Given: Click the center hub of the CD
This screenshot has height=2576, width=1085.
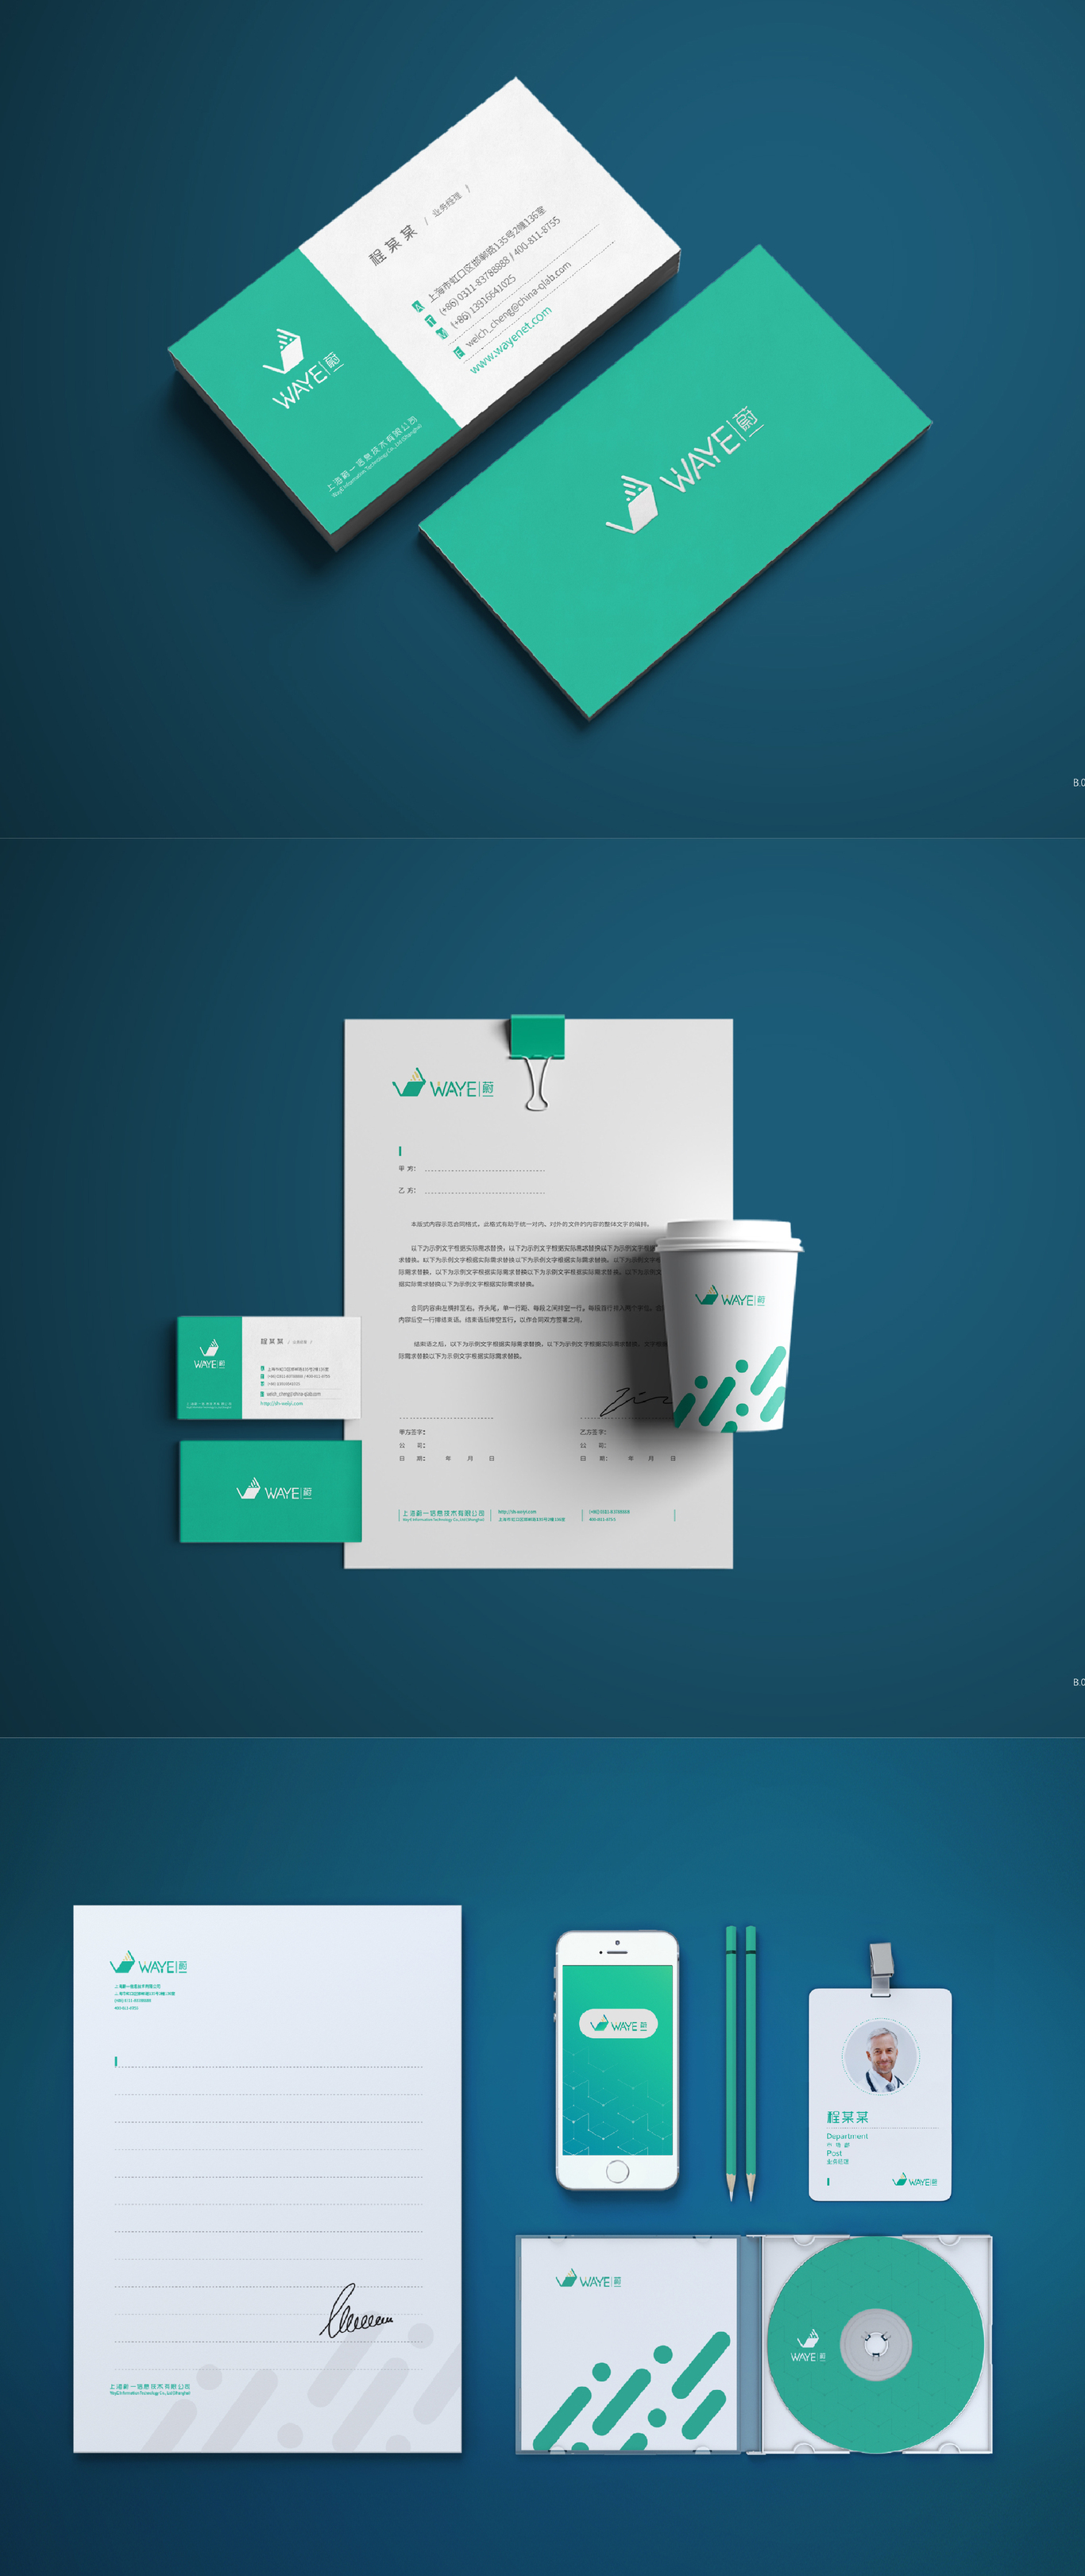Looking at the screenshot, I should click(x=876, y=2344).
